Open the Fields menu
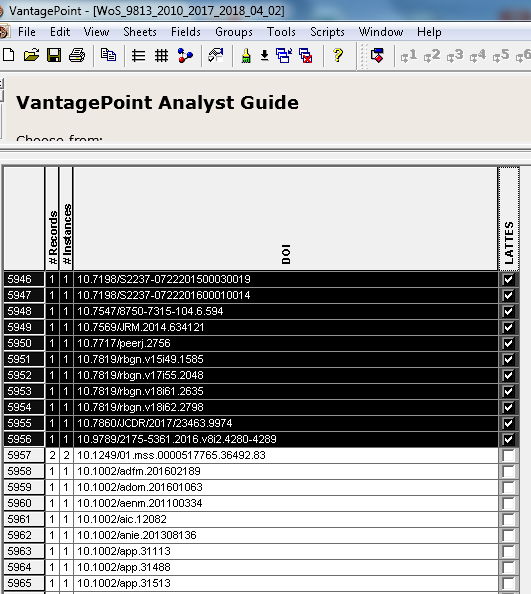Screen dimensions: 531x594 pyautogui.click(x=186, y=32)
